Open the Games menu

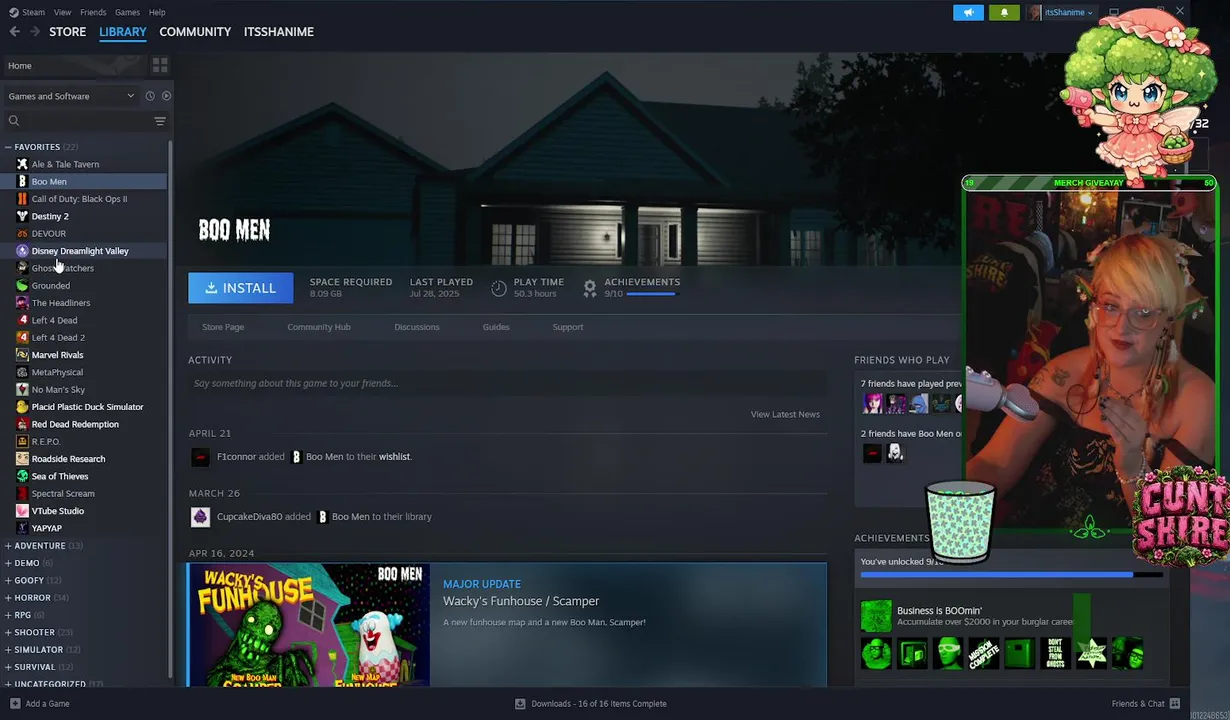pyautogui.click(x=127, y=12)
